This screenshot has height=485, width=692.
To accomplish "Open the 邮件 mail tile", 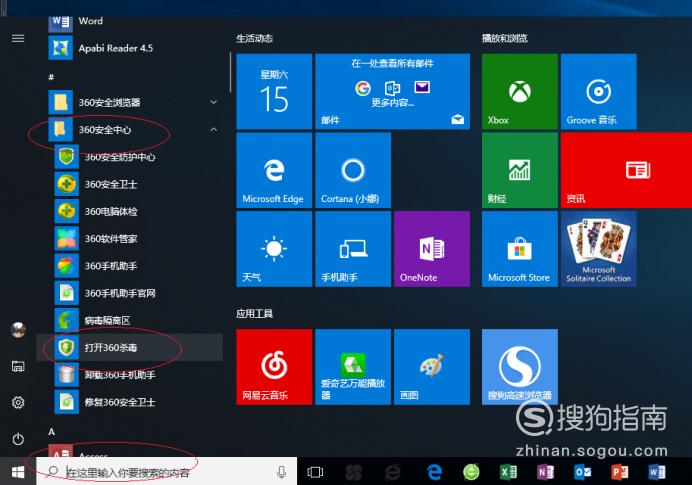I will tap(393, 92).
